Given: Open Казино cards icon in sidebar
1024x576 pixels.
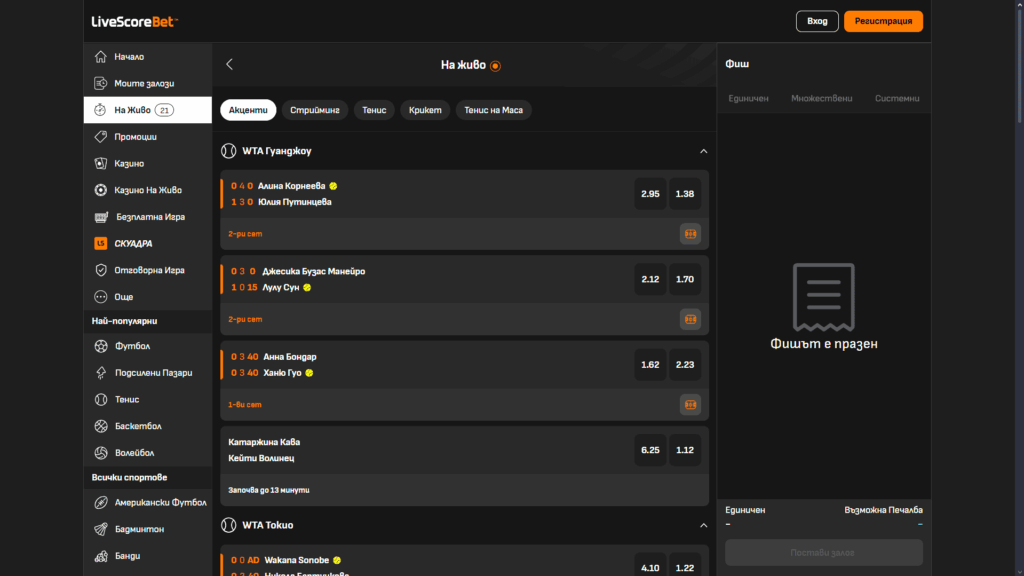Looking at the screenshot, I should click(101, 164).
